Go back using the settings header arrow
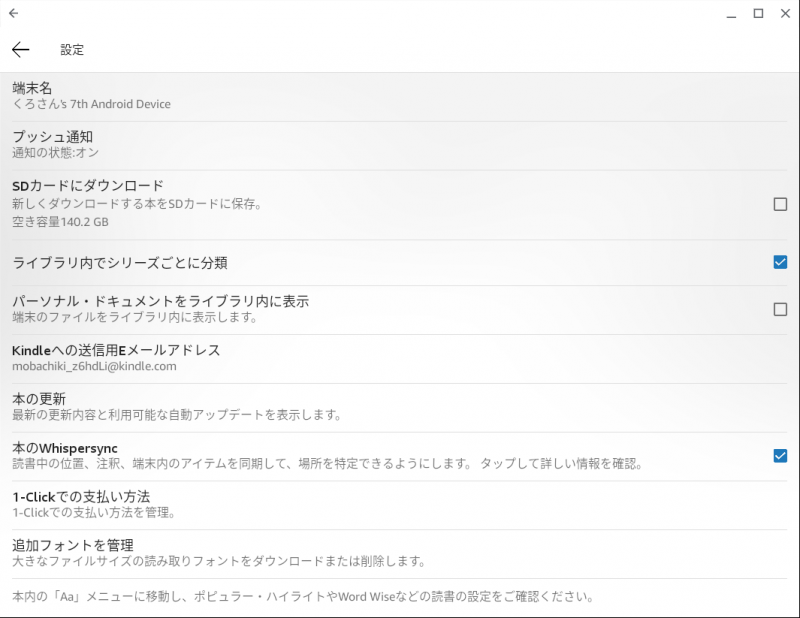Viewport: 800px width, 618px height. [20, 50]
